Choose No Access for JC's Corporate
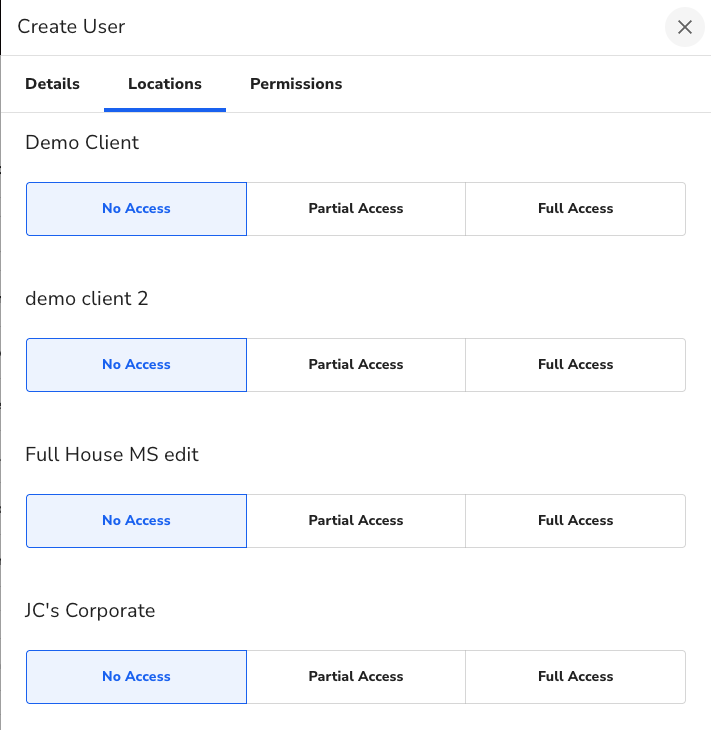This screenshot has height=730, width=711. pyautogui.click(x=136, y=677)
